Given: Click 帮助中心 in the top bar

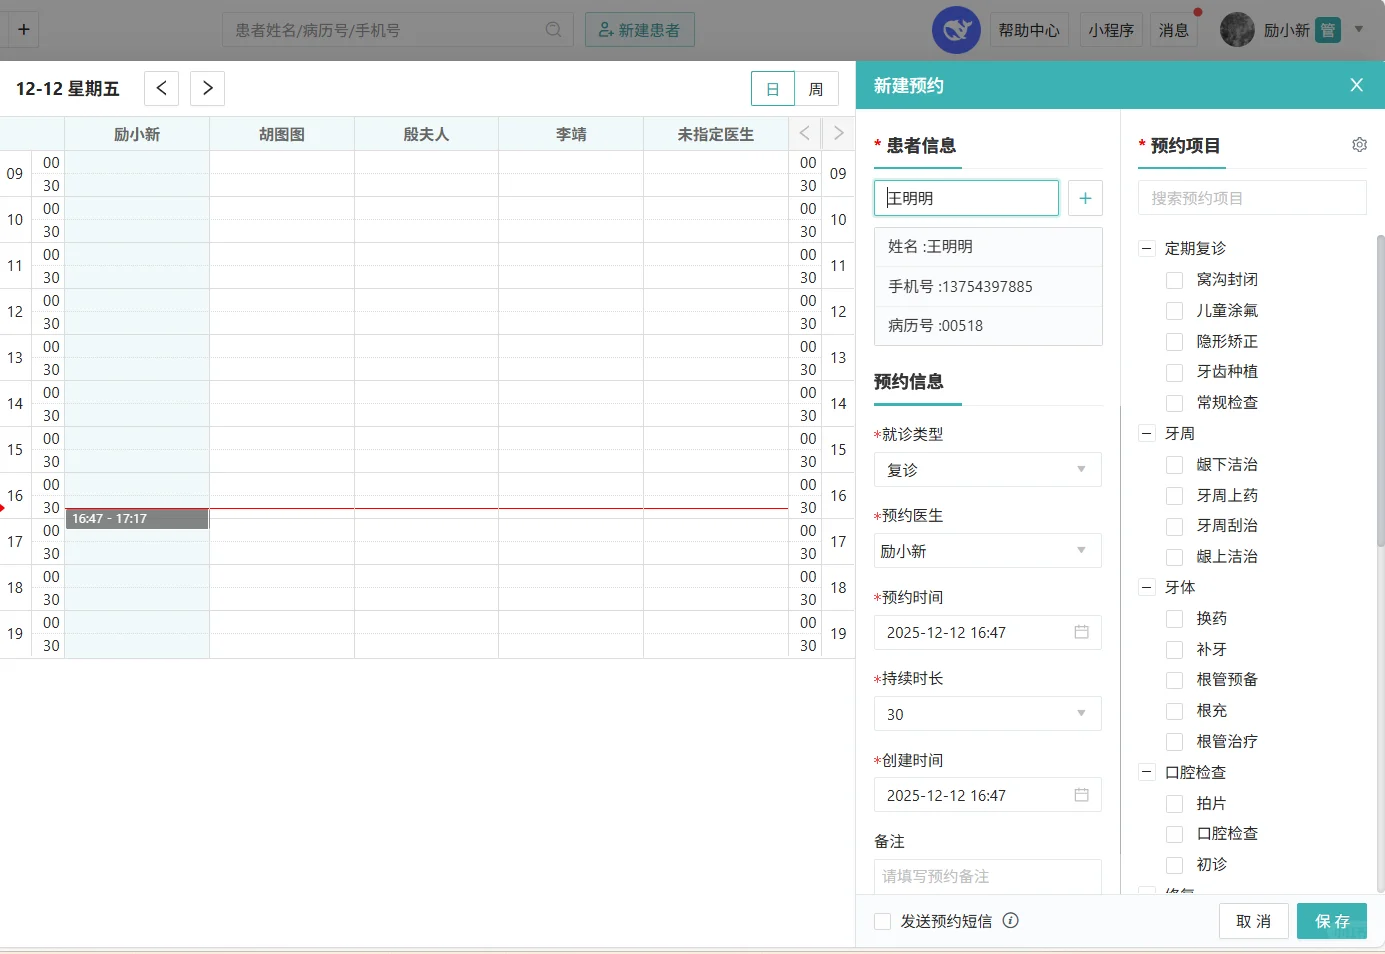Looking at the screenshot, I should pos(1029,29).
